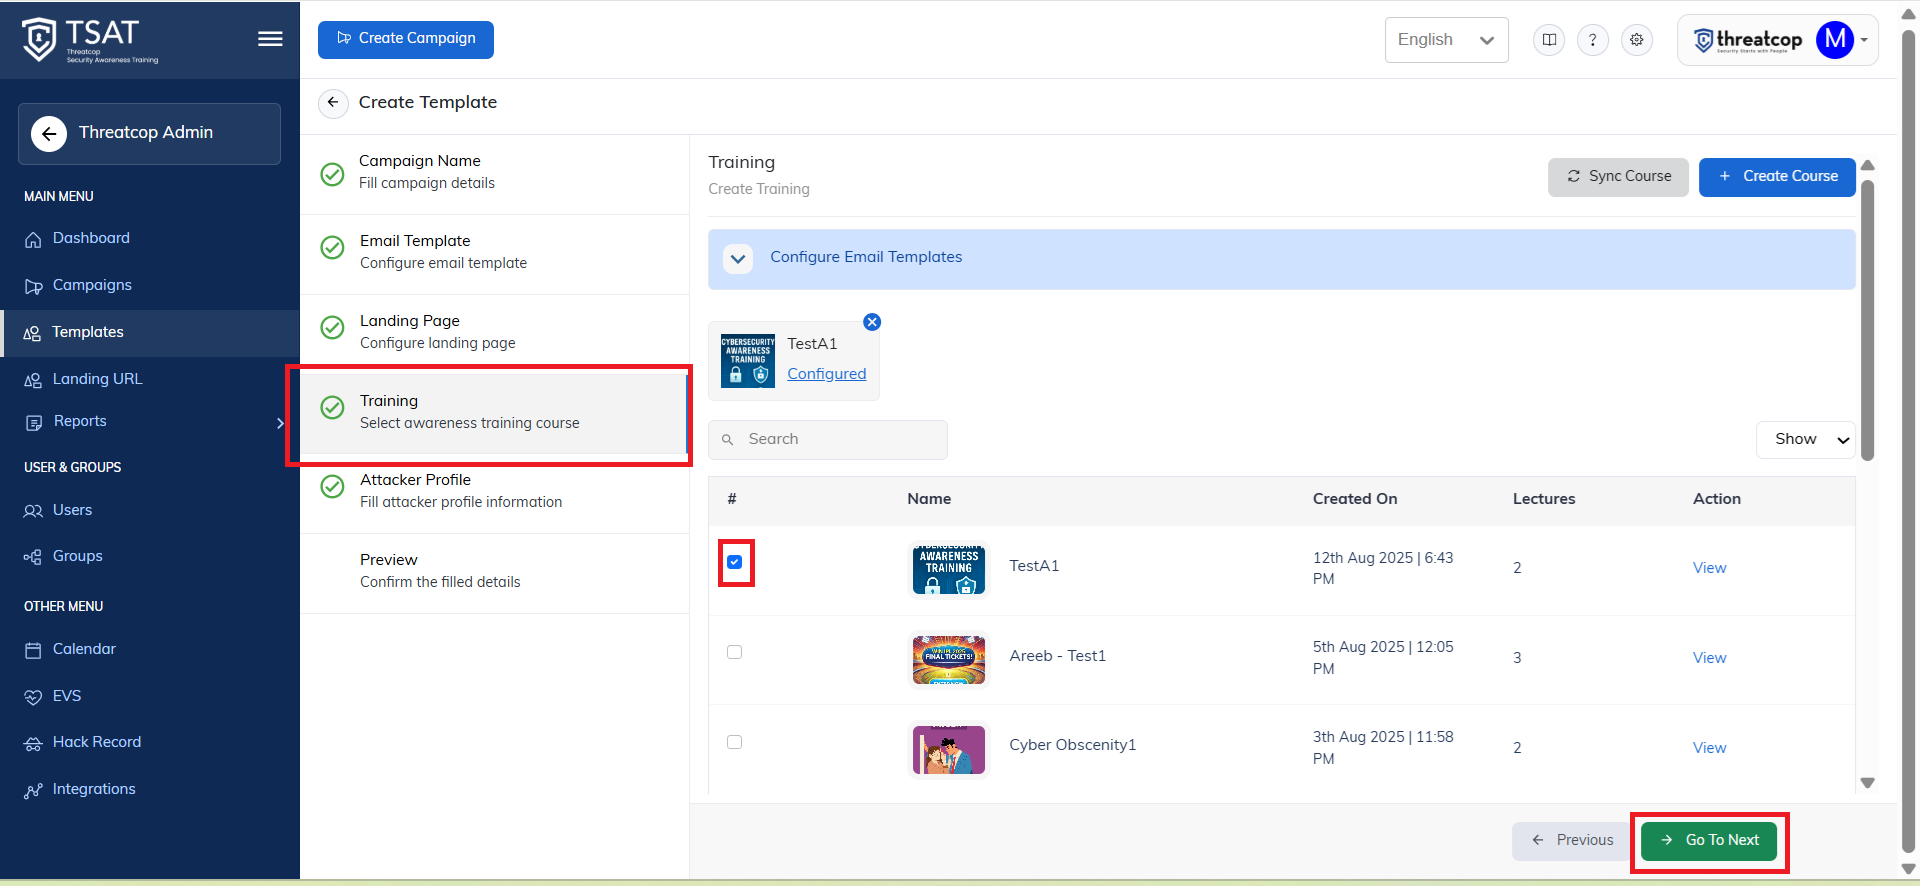Click the Campaign Name green check icon
Image resolution: width=1920 pixels, height=886 pixels.
(x=332, y=174)
